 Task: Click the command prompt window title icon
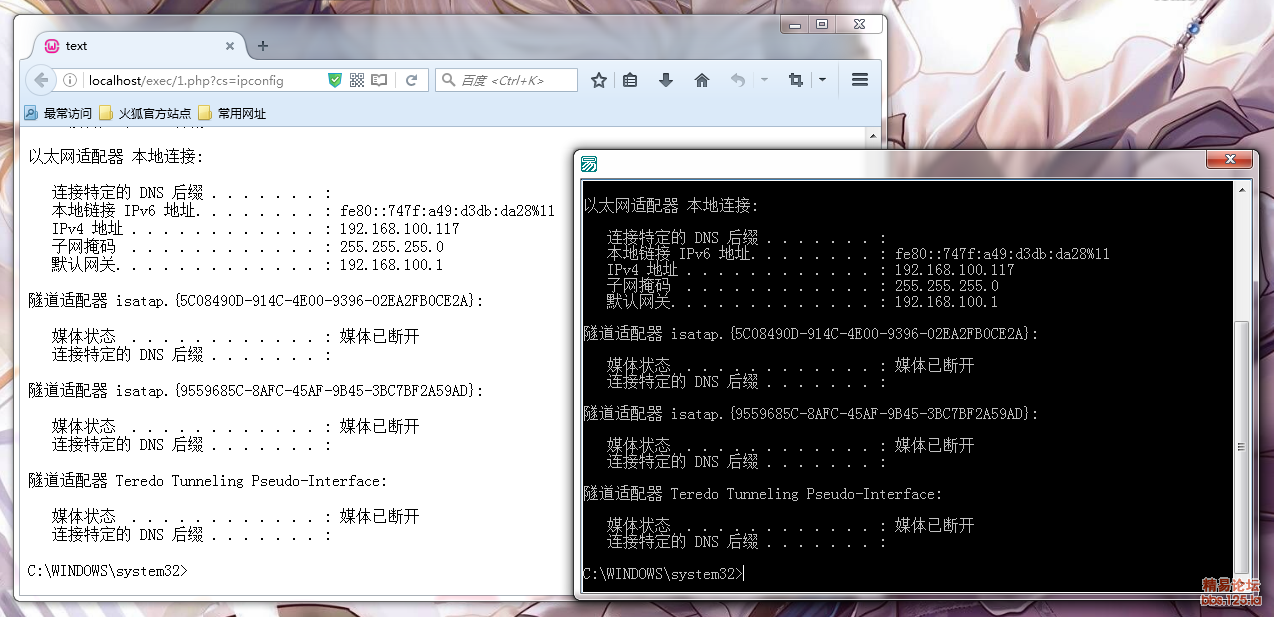tap(589, 164)
